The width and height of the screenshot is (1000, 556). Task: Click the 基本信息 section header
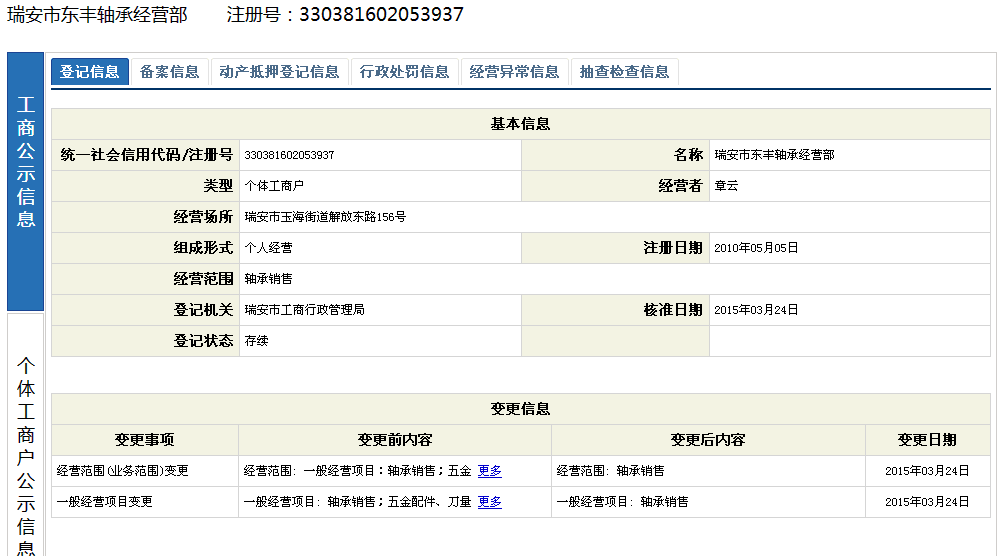coord(520,124)
